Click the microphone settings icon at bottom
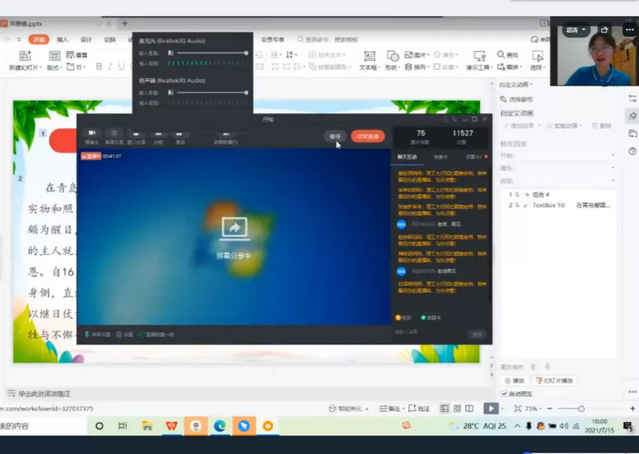Viewport: 639px width, 454px height. 89,334
